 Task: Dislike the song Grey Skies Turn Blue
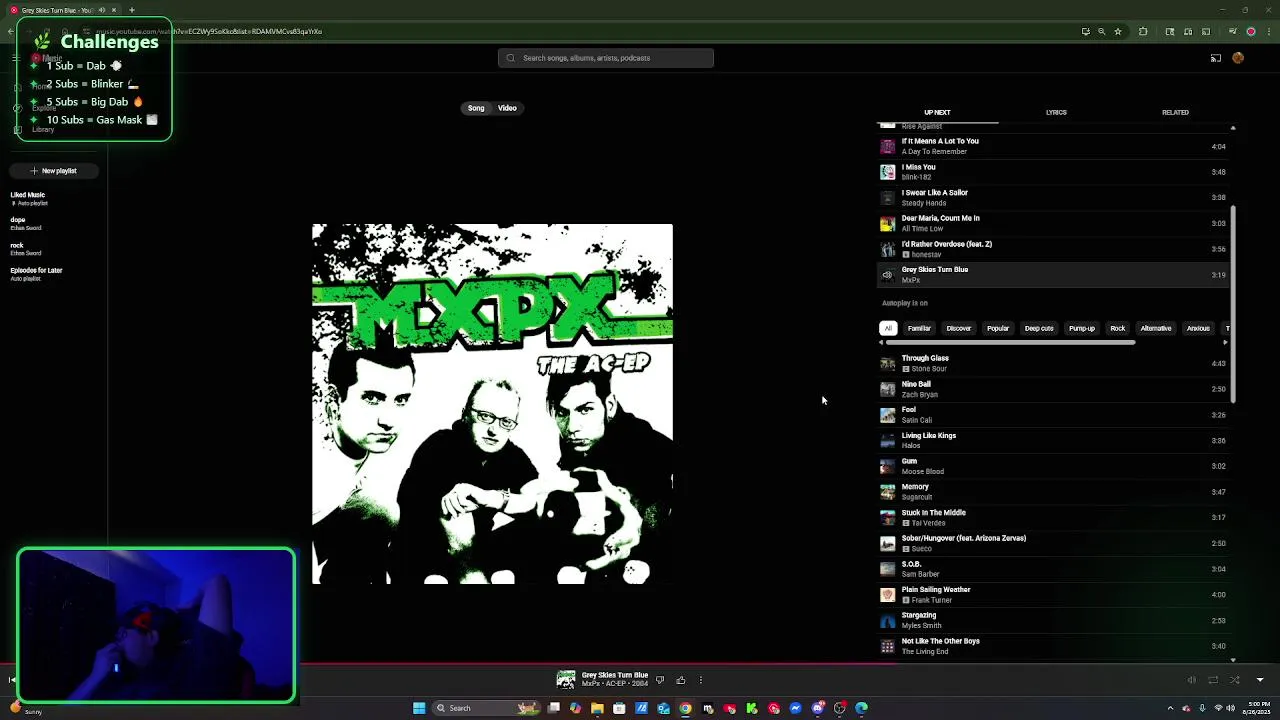[x=659, y=680]
